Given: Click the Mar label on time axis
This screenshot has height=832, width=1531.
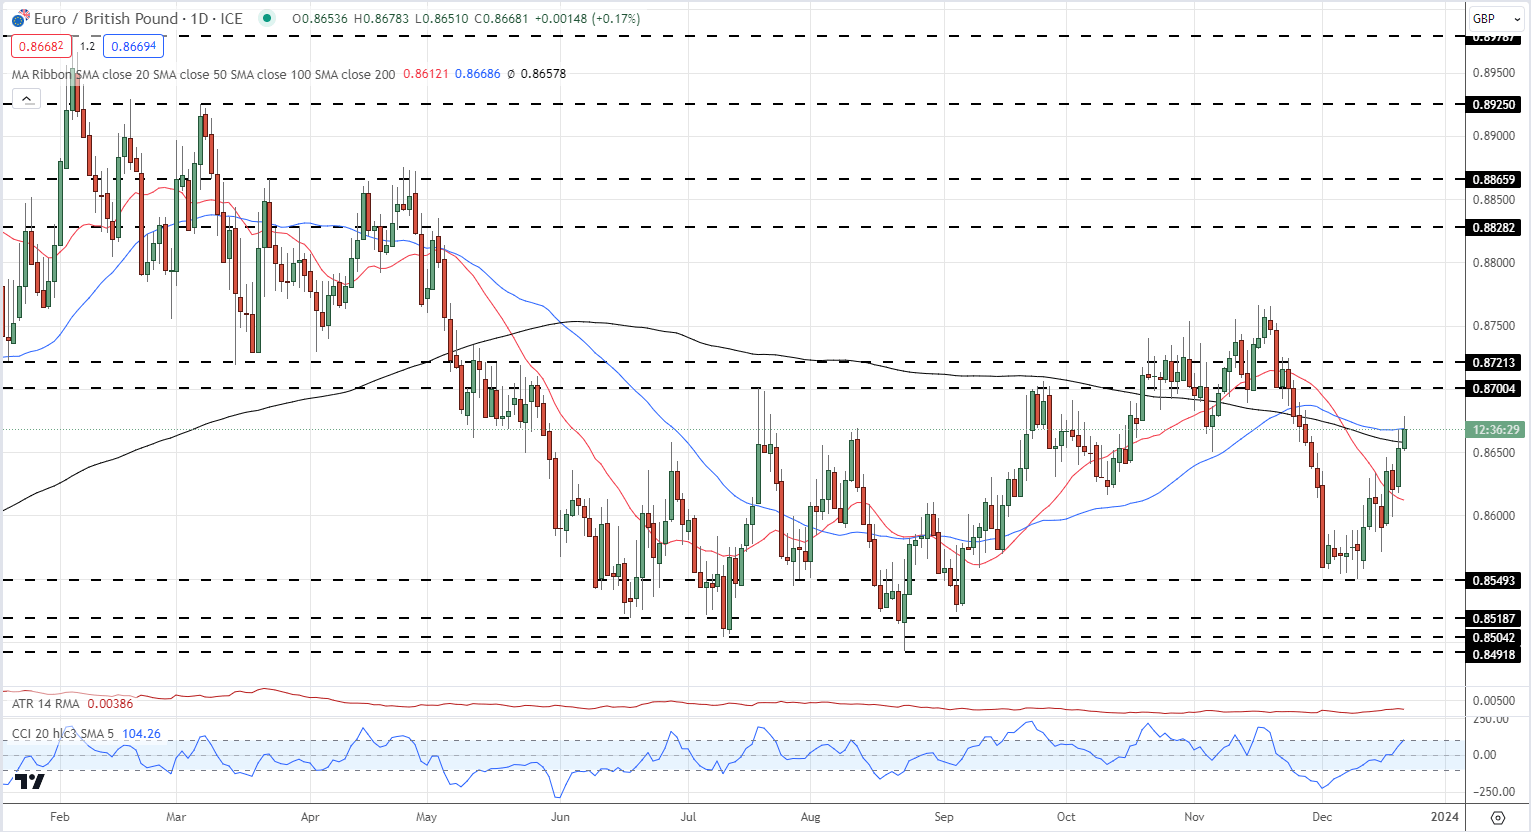Looking at the screenshot, I should [x=176, y=817].
